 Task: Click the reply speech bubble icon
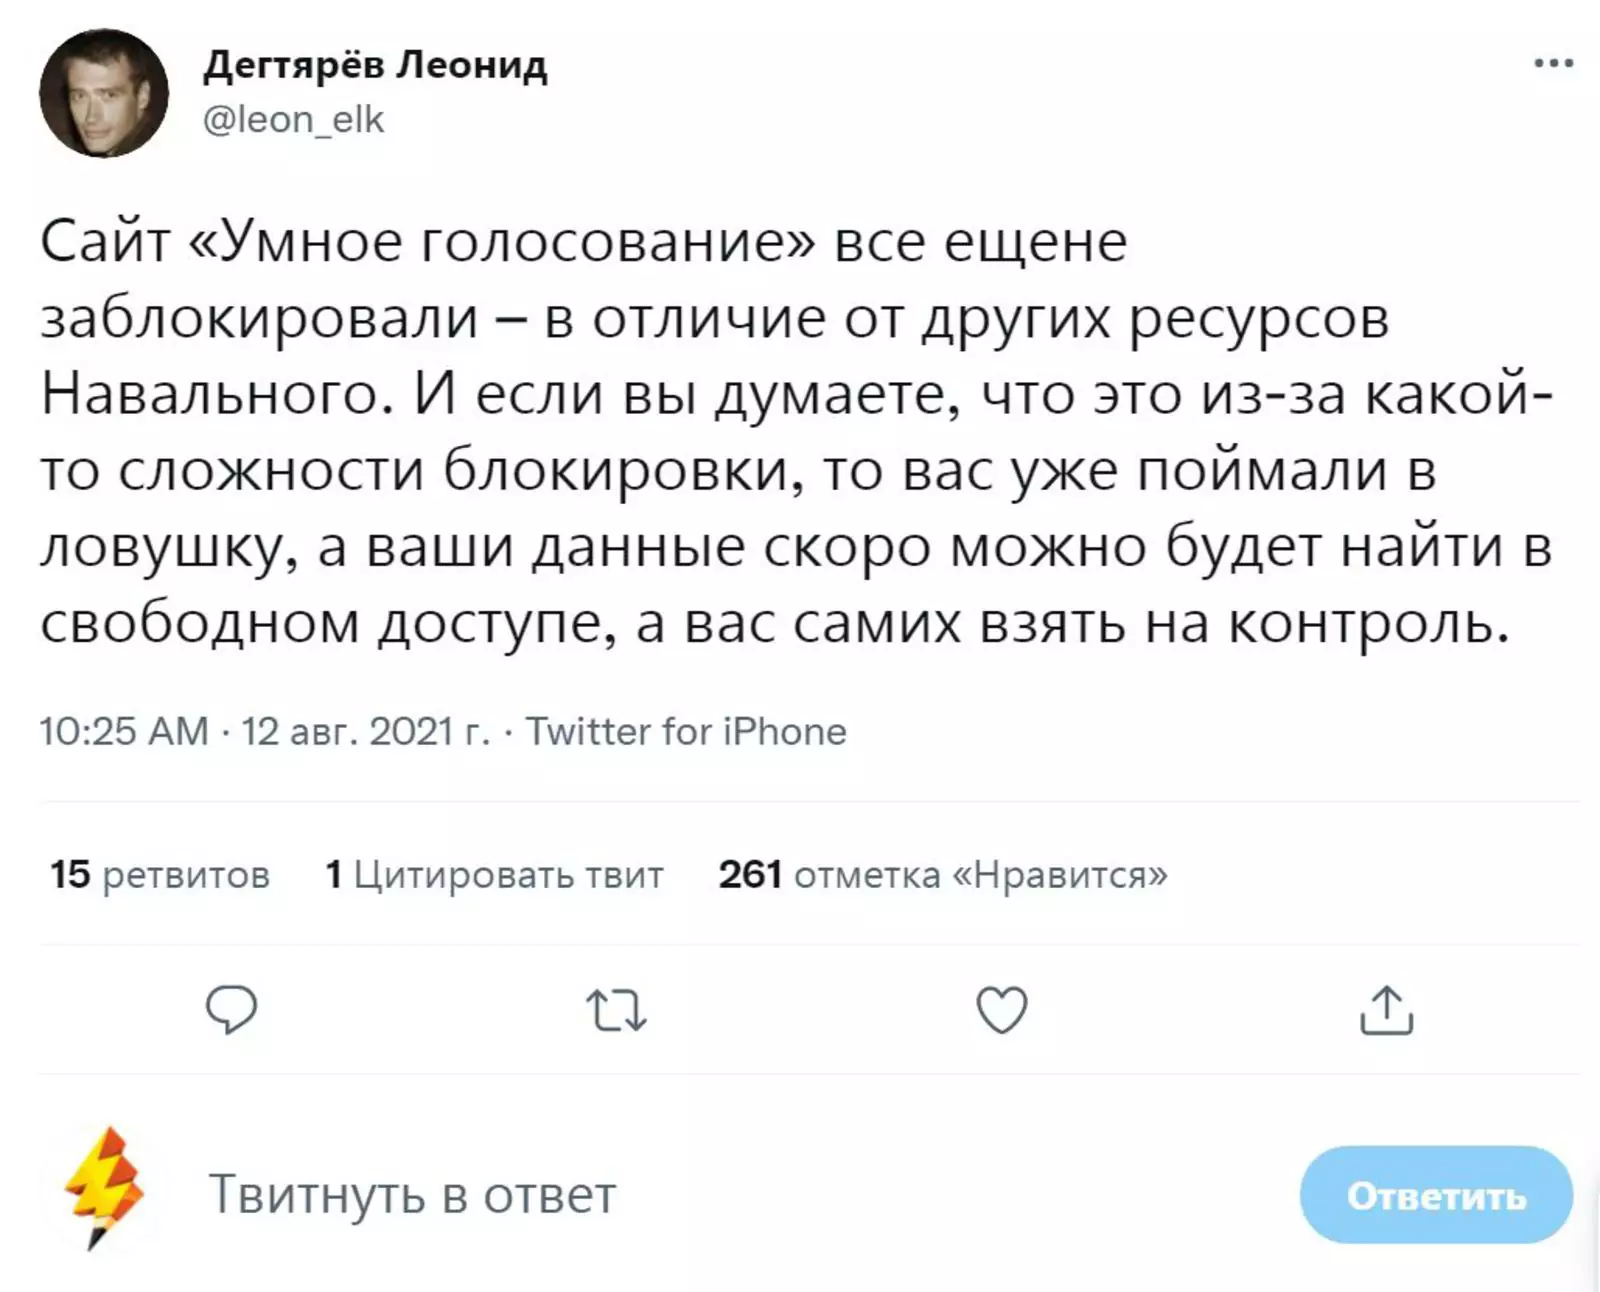(232, 1009)
